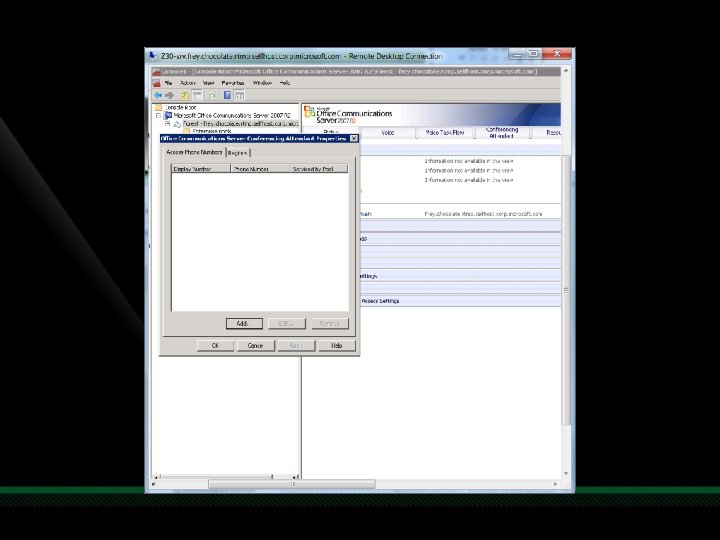Click the Edit... button in the dialog
Screen dimensions: 720x540
coord(287,324)
